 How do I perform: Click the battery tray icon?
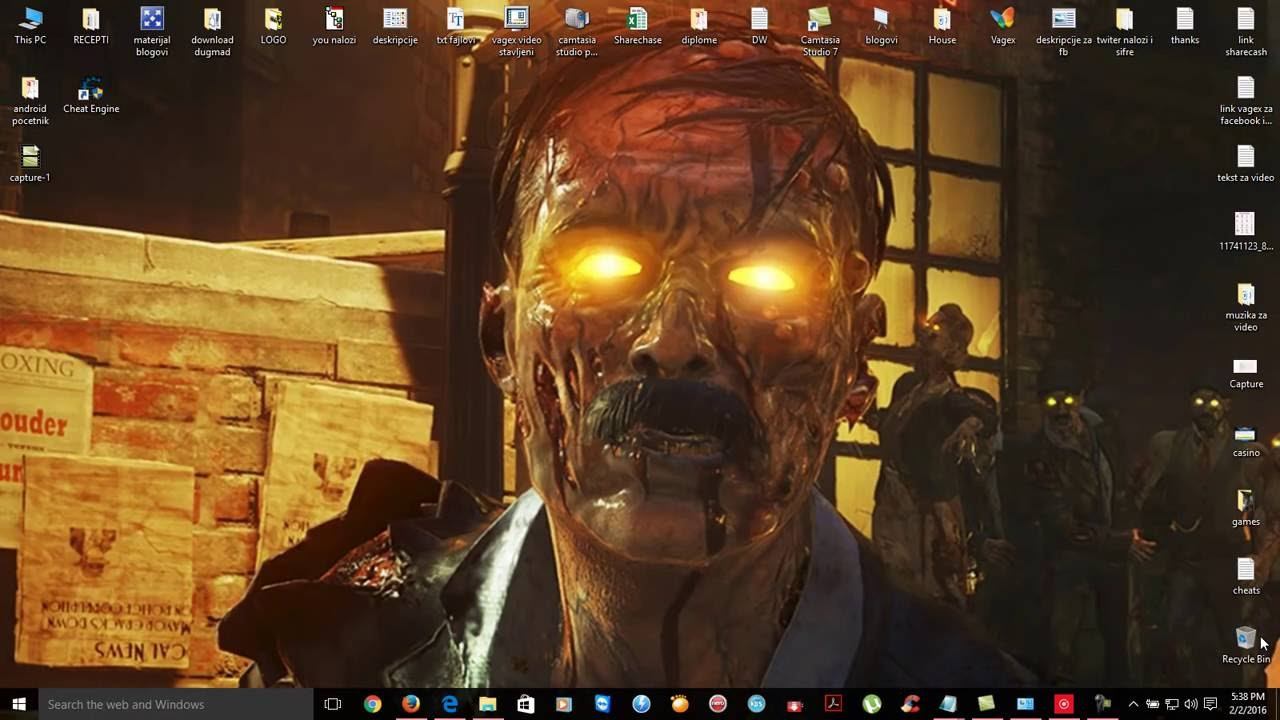(1152, 704)
